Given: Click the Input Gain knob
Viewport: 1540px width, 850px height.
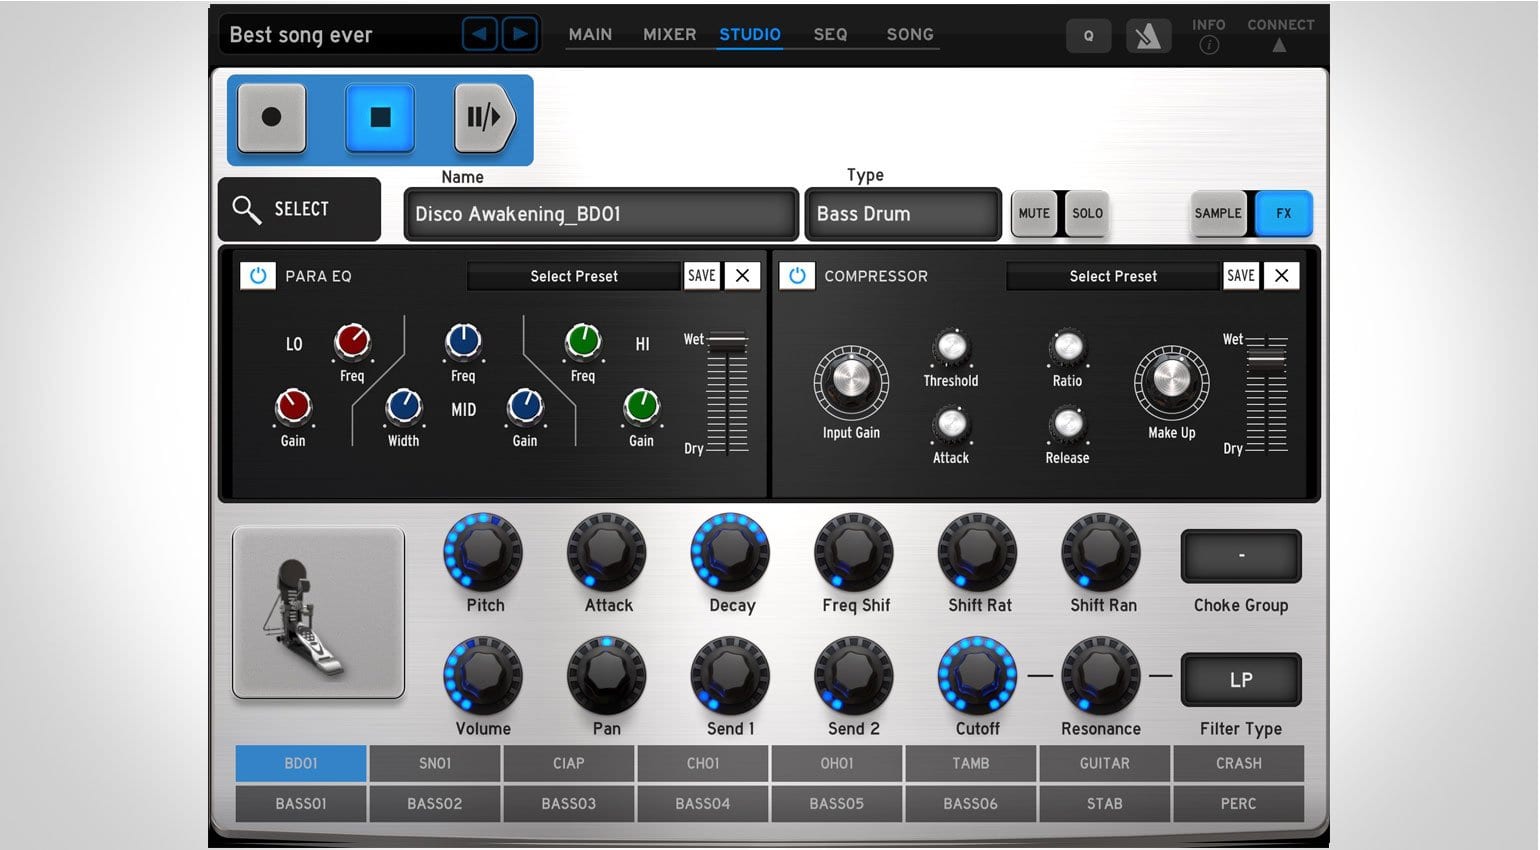Looking at the screenshot, I should pyautogui.click(x=851, y=382).
